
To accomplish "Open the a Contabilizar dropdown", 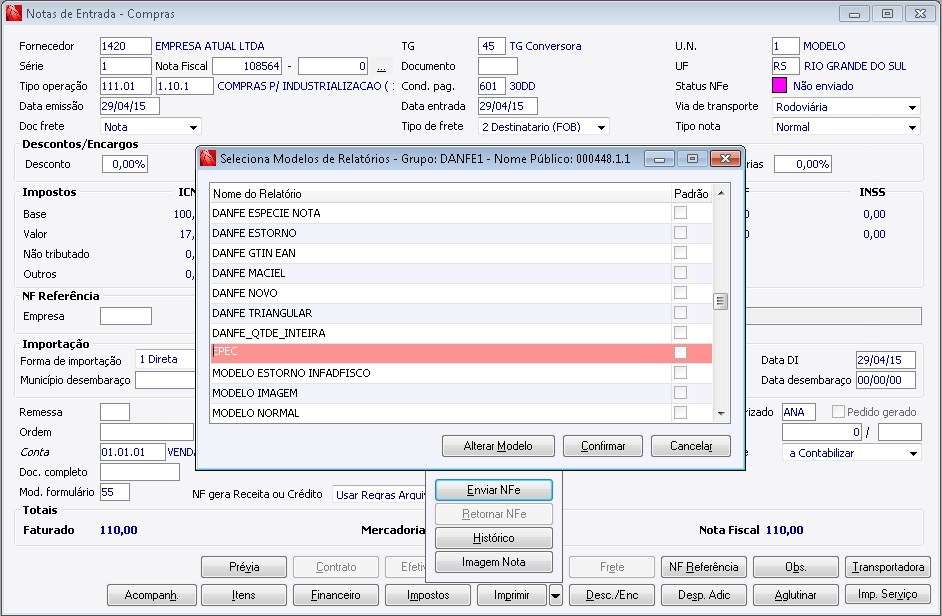I will (913, 453).
